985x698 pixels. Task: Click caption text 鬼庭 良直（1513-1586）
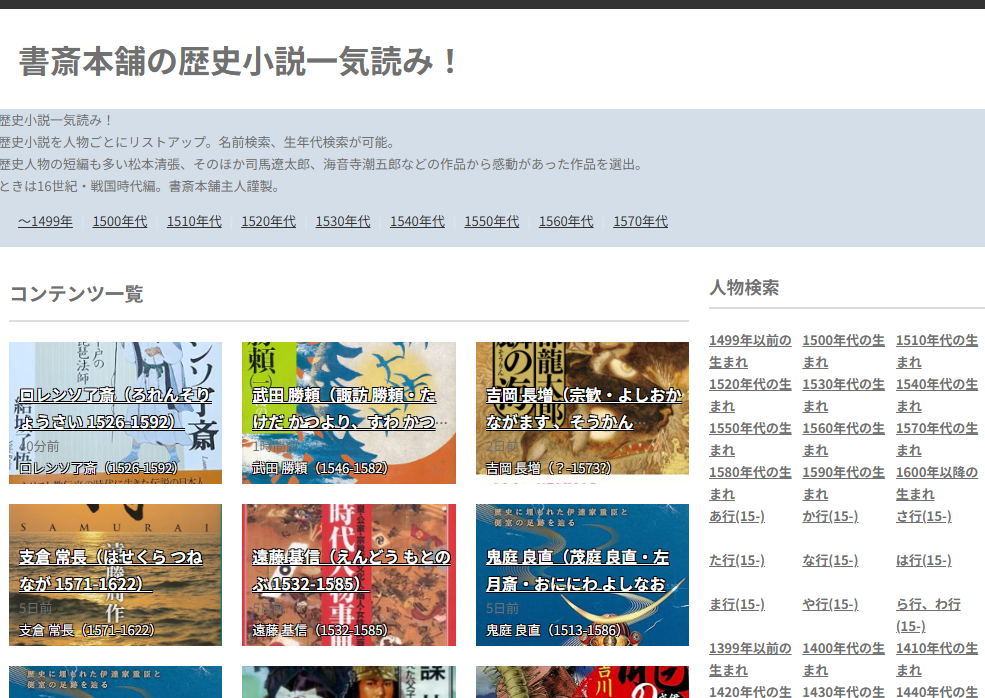pos(553,630)
